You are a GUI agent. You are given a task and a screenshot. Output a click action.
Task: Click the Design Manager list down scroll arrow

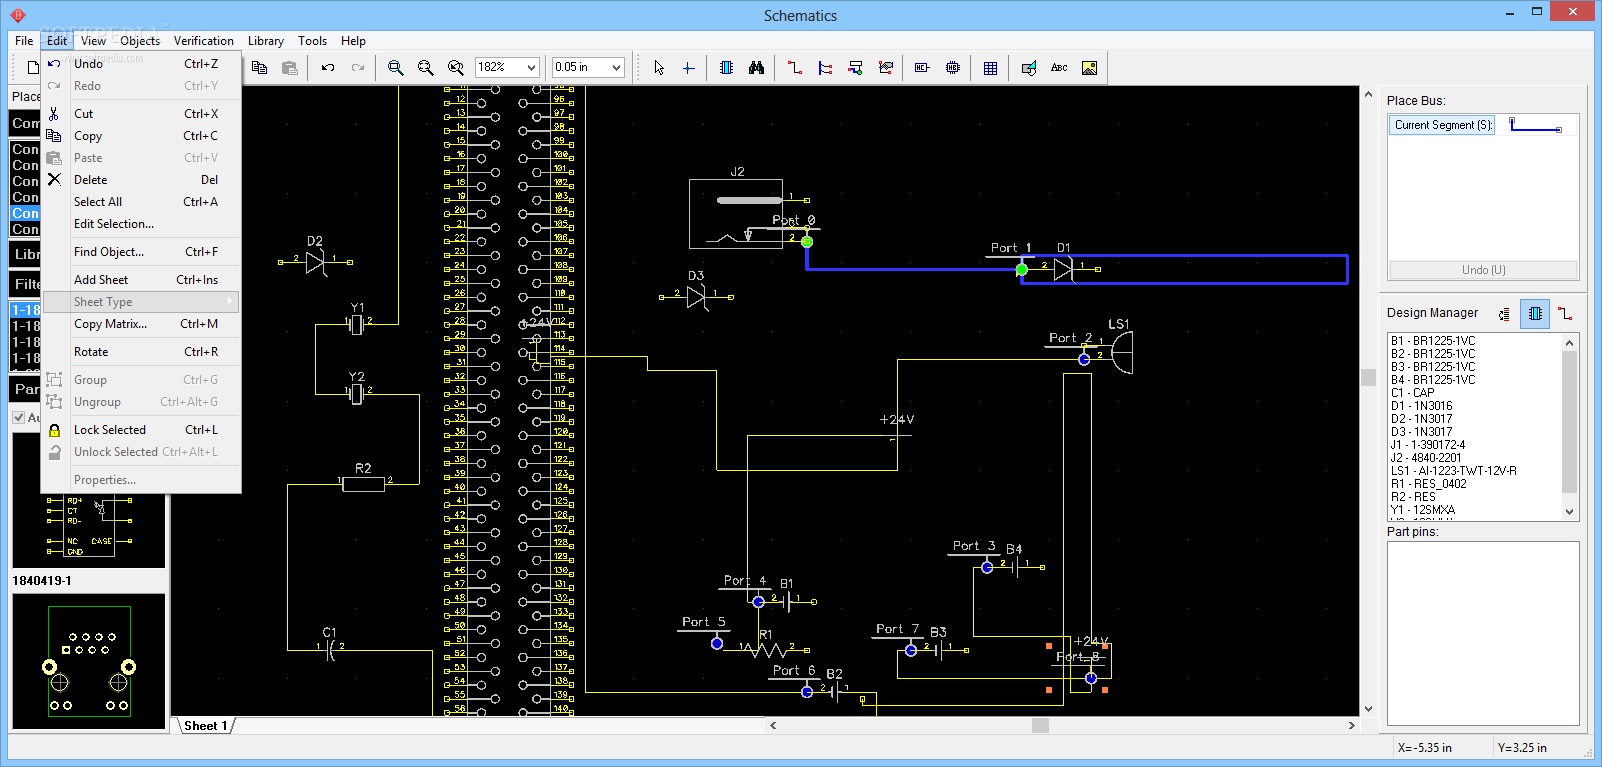click(1569, 511)
